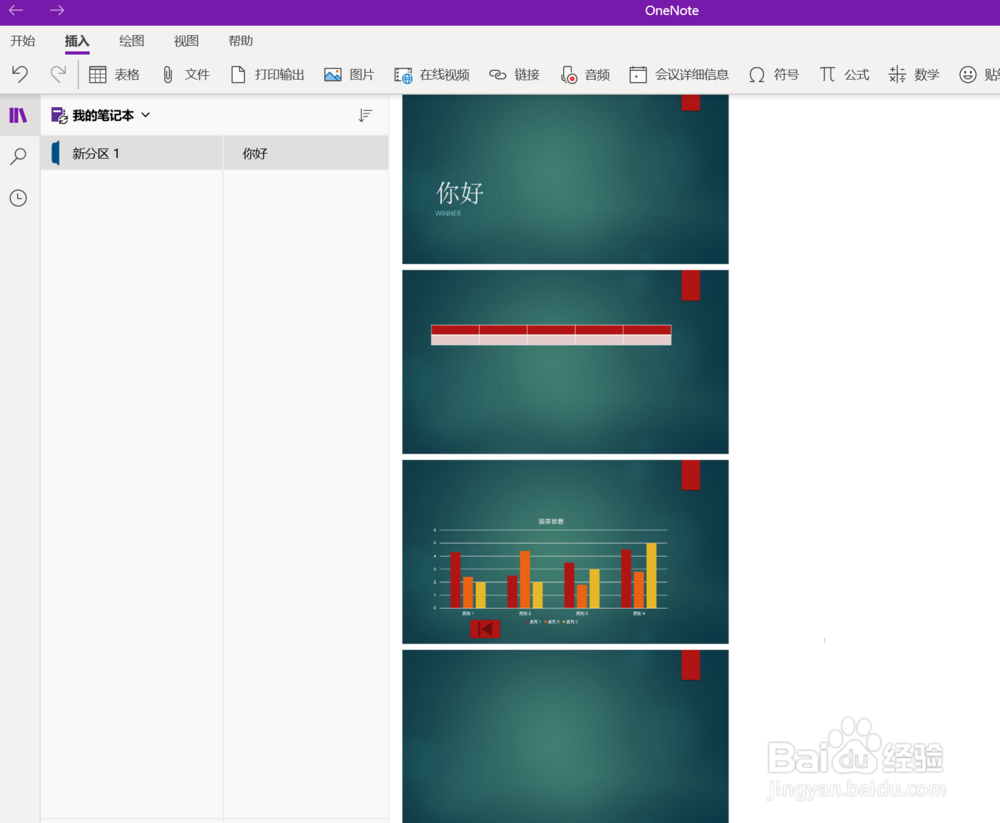The image size is (1000, 823).
Task: Insert a link (链接)
Action: pyautogui.click(x=514, y=75)
